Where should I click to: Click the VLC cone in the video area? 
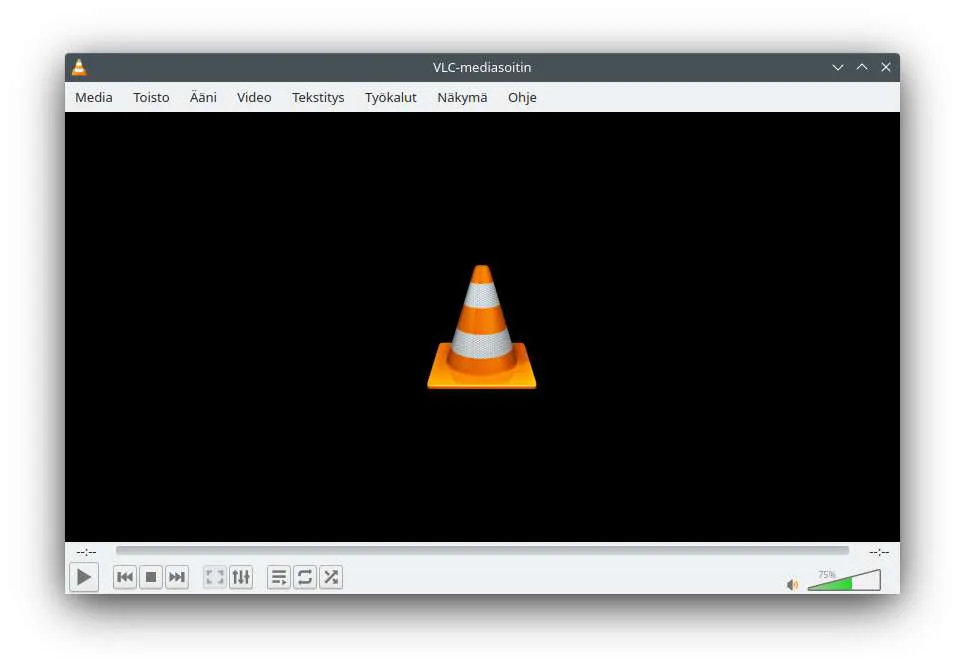482,327
